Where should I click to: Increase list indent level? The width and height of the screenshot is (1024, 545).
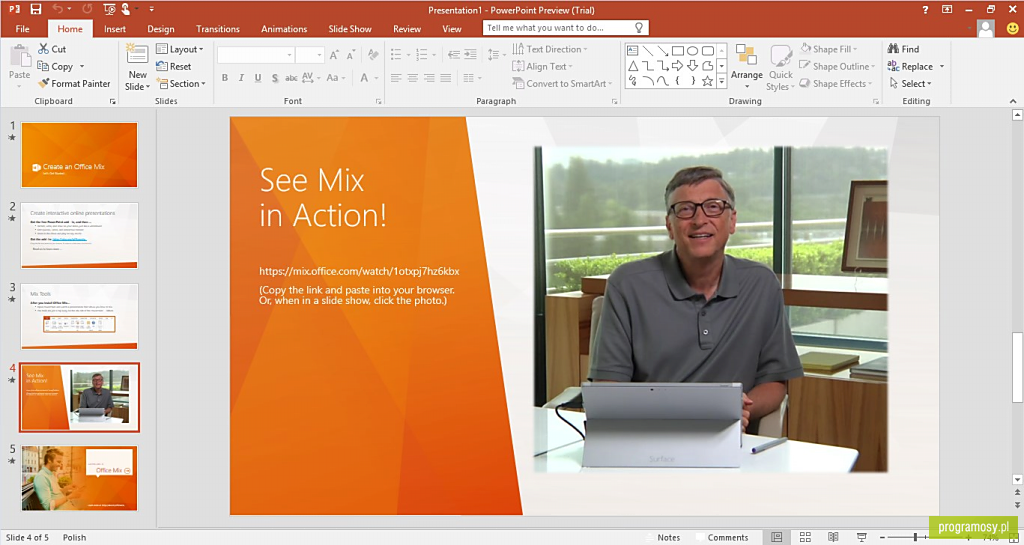(470, 55)
